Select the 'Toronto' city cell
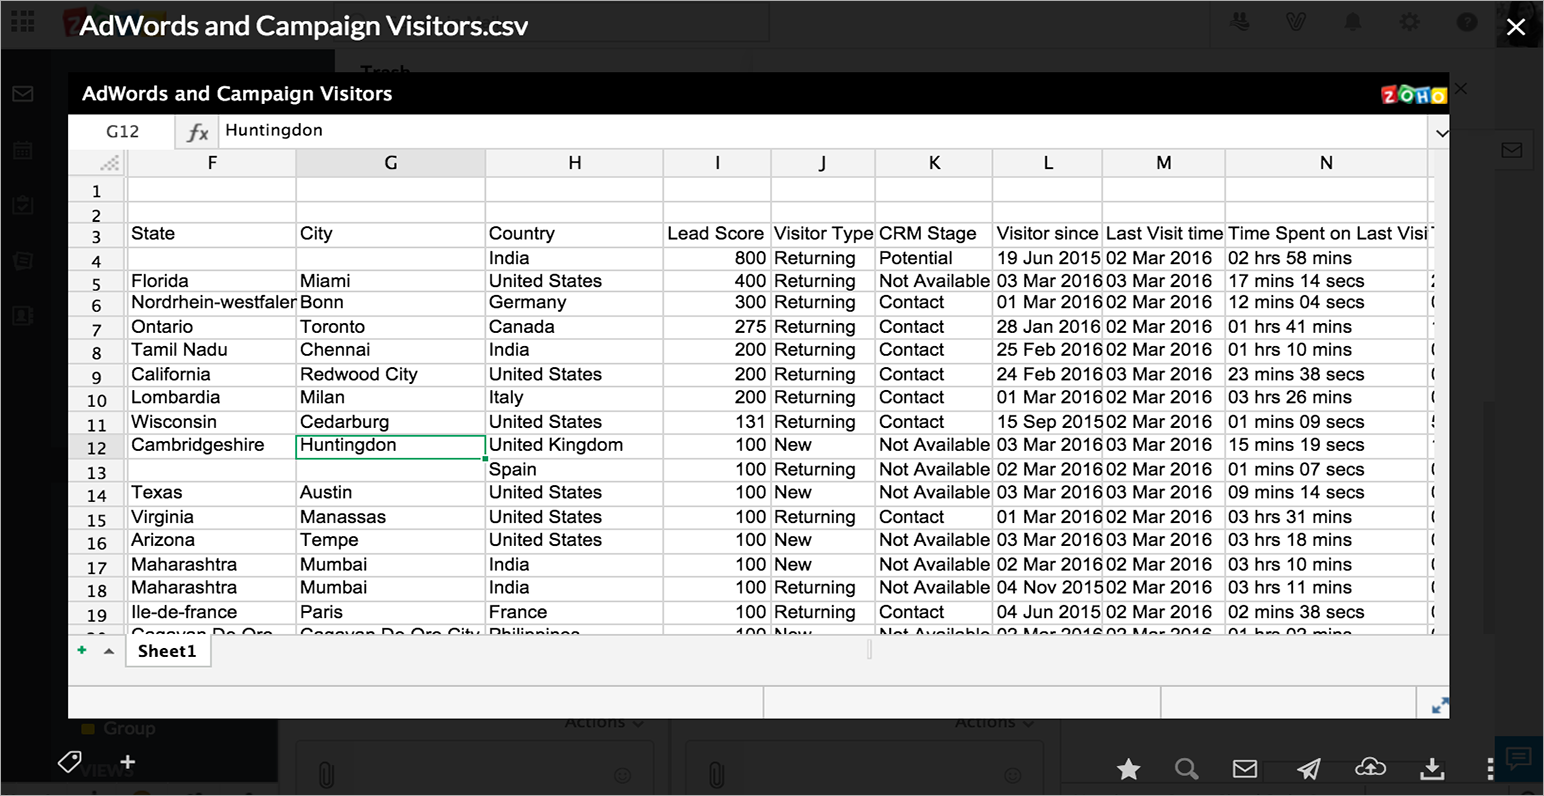This screenshot has height=796, width=1544. [x=391, y=327]
